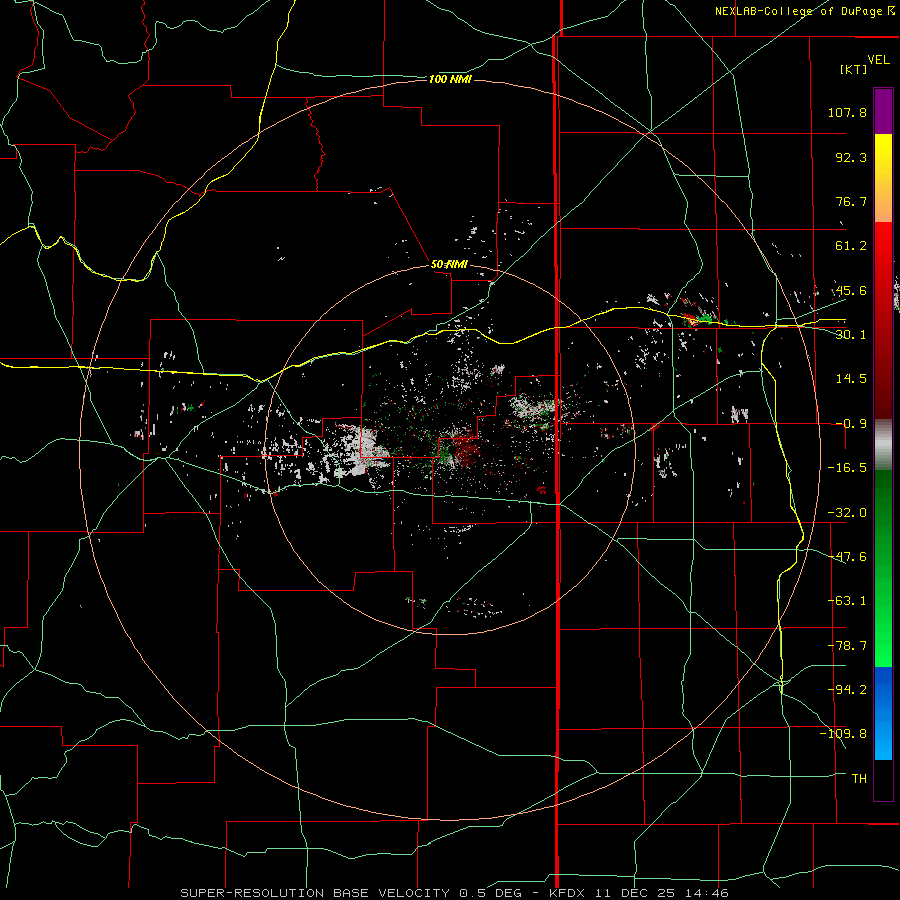Click the bright green segment of color bar

point(883,568)
